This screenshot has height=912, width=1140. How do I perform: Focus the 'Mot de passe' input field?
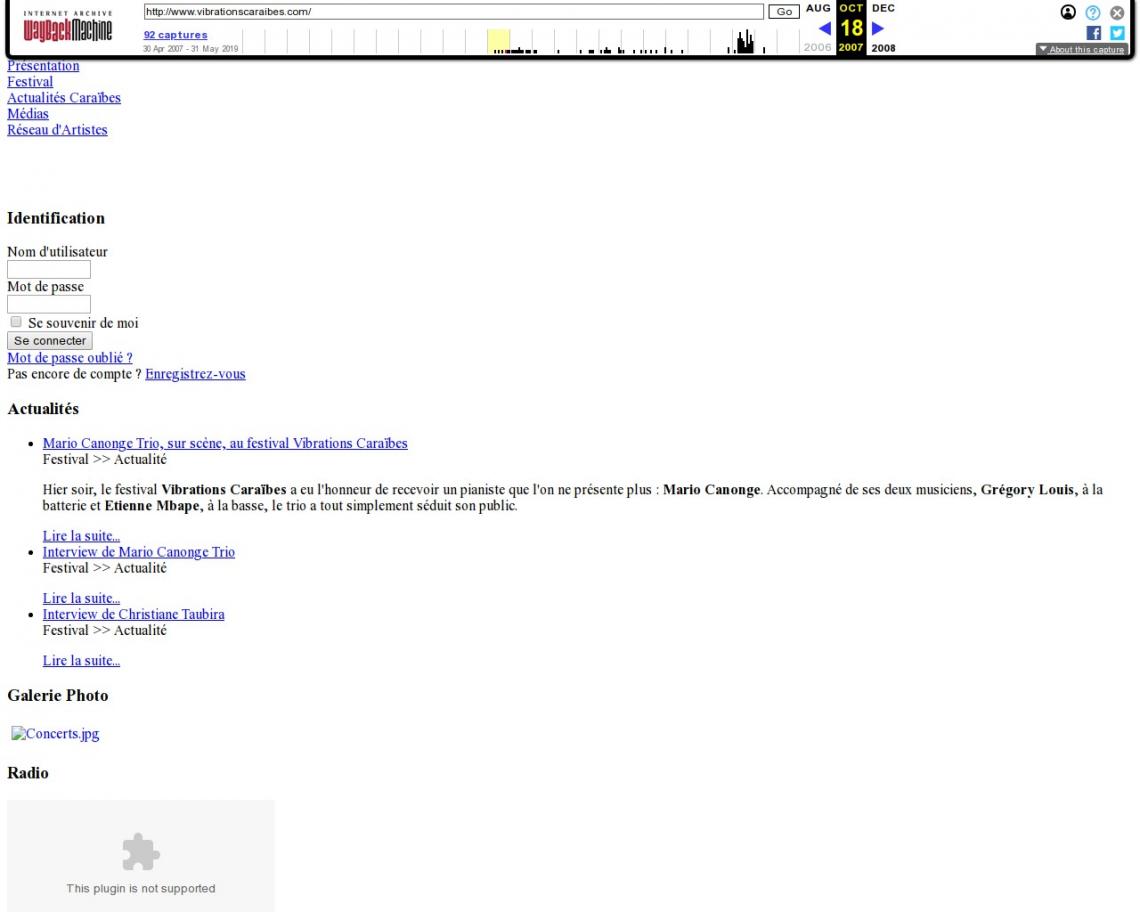click(49, 304)
